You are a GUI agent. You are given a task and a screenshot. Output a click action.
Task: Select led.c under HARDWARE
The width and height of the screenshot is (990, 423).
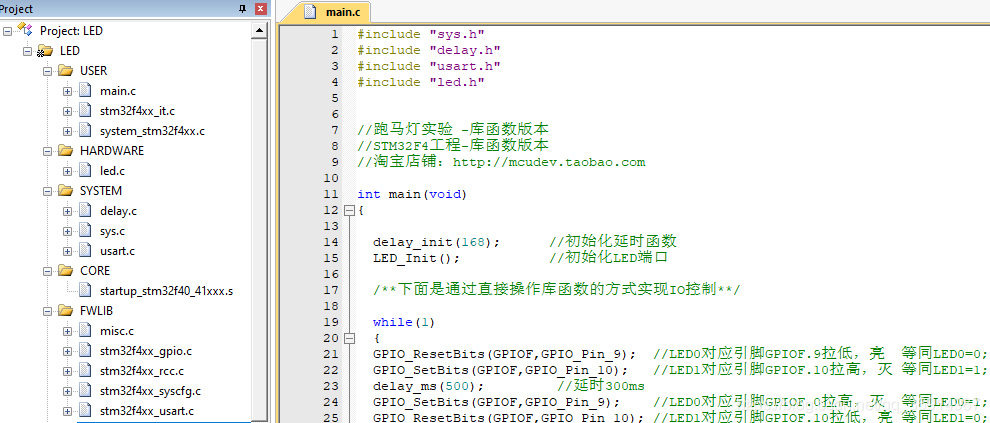[x=112, y=170]
